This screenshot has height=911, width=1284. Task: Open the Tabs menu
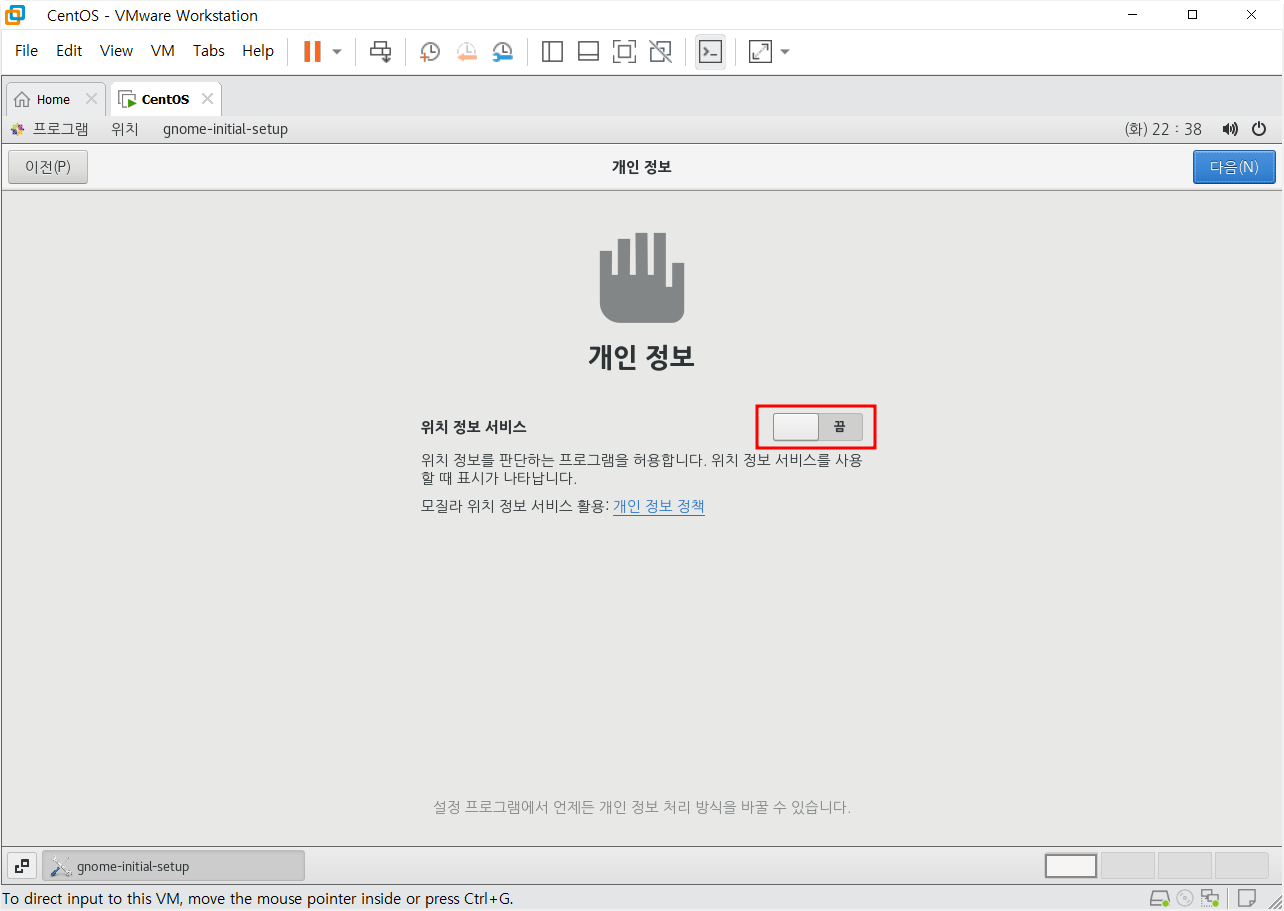coord(209,51)
